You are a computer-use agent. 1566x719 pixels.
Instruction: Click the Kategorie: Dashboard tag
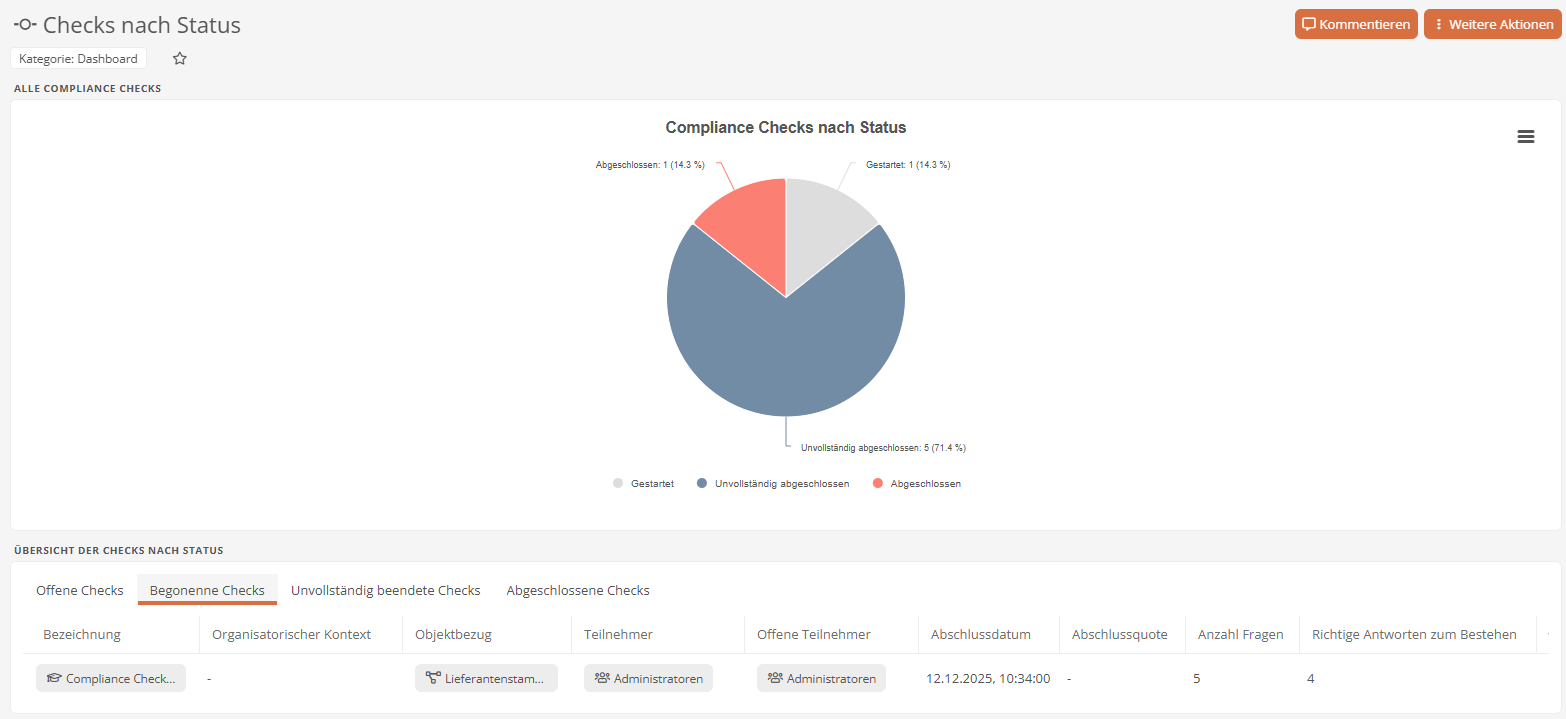(x=78, y=59)
